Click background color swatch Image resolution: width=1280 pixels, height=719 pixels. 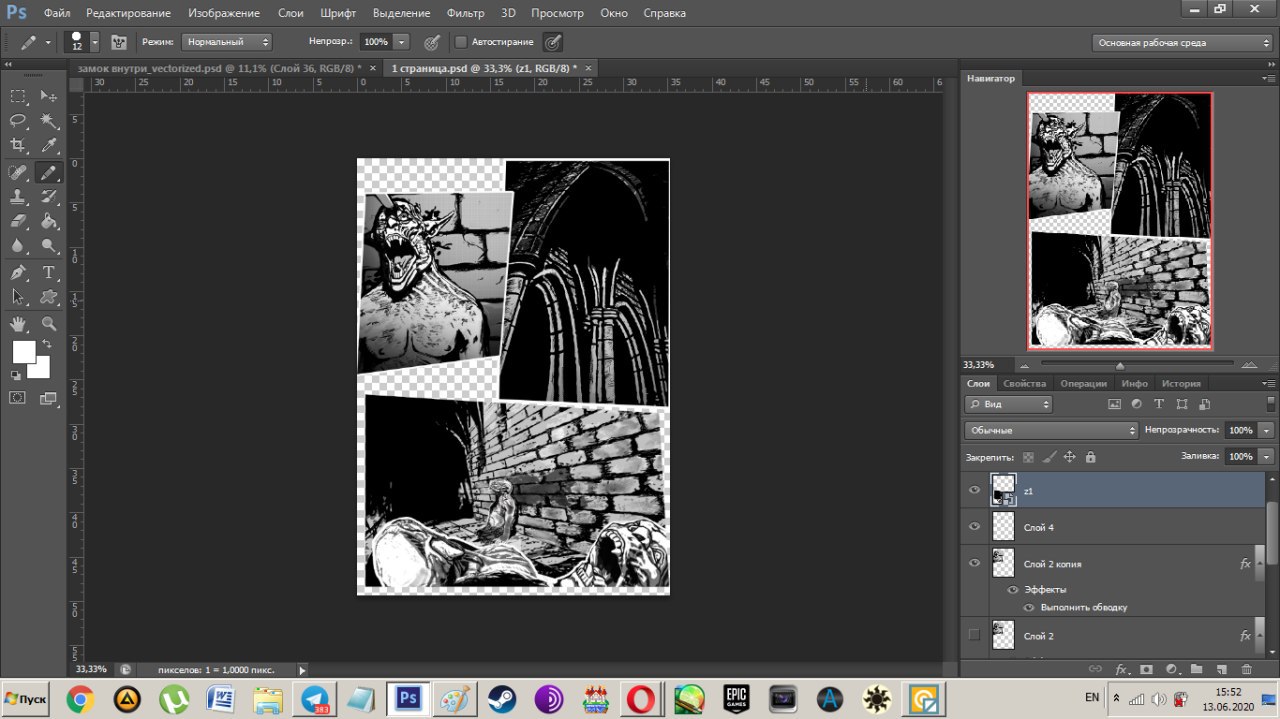(41, 370)
